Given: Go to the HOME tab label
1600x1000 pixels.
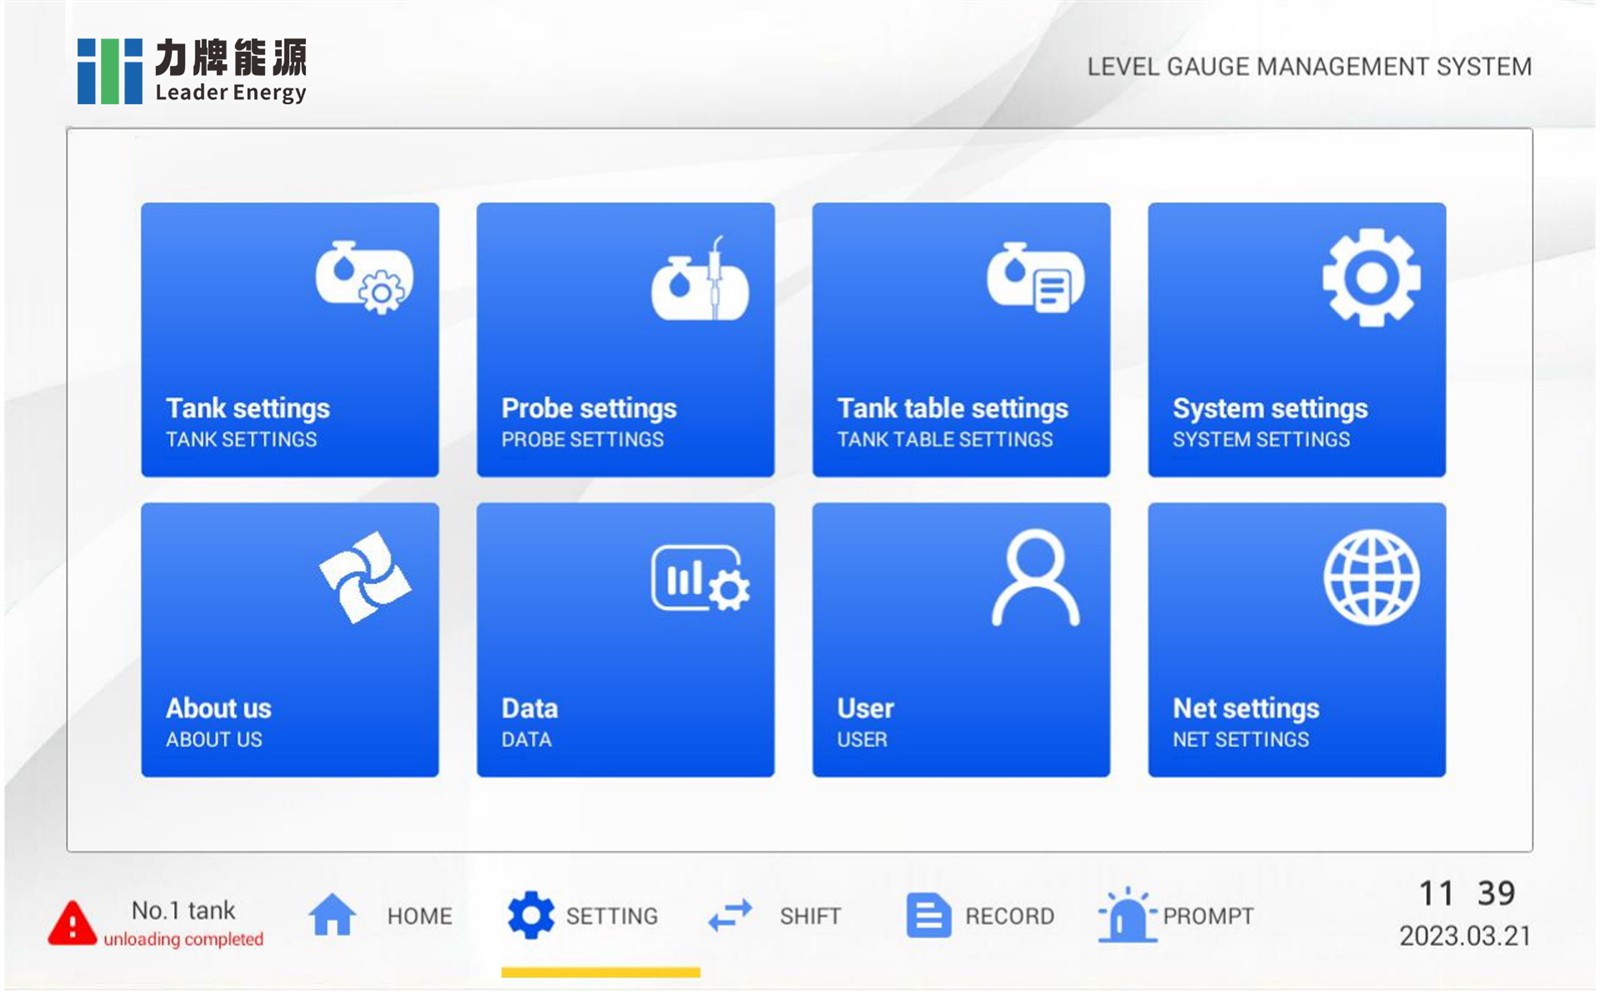Looking at the screenshot, I should tap(419, 916).
